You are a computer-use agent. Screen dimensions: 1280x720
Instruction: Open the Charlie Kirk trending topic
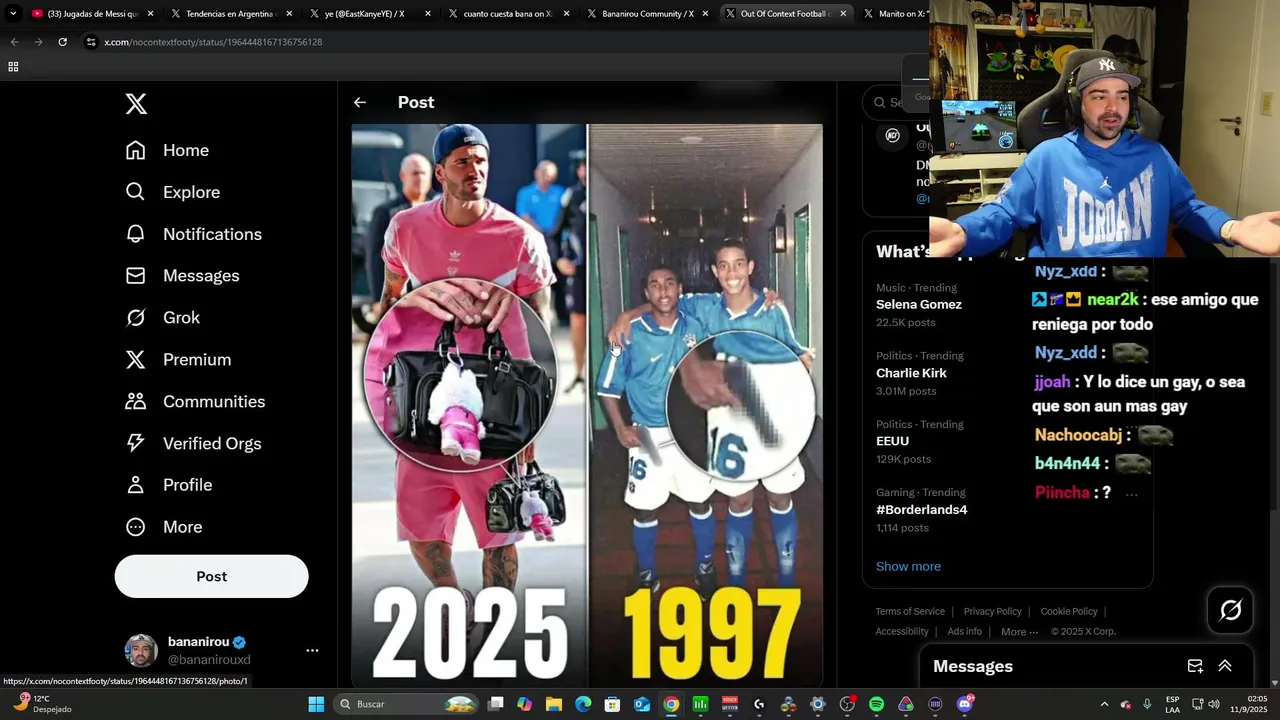[x=911, y=373]
